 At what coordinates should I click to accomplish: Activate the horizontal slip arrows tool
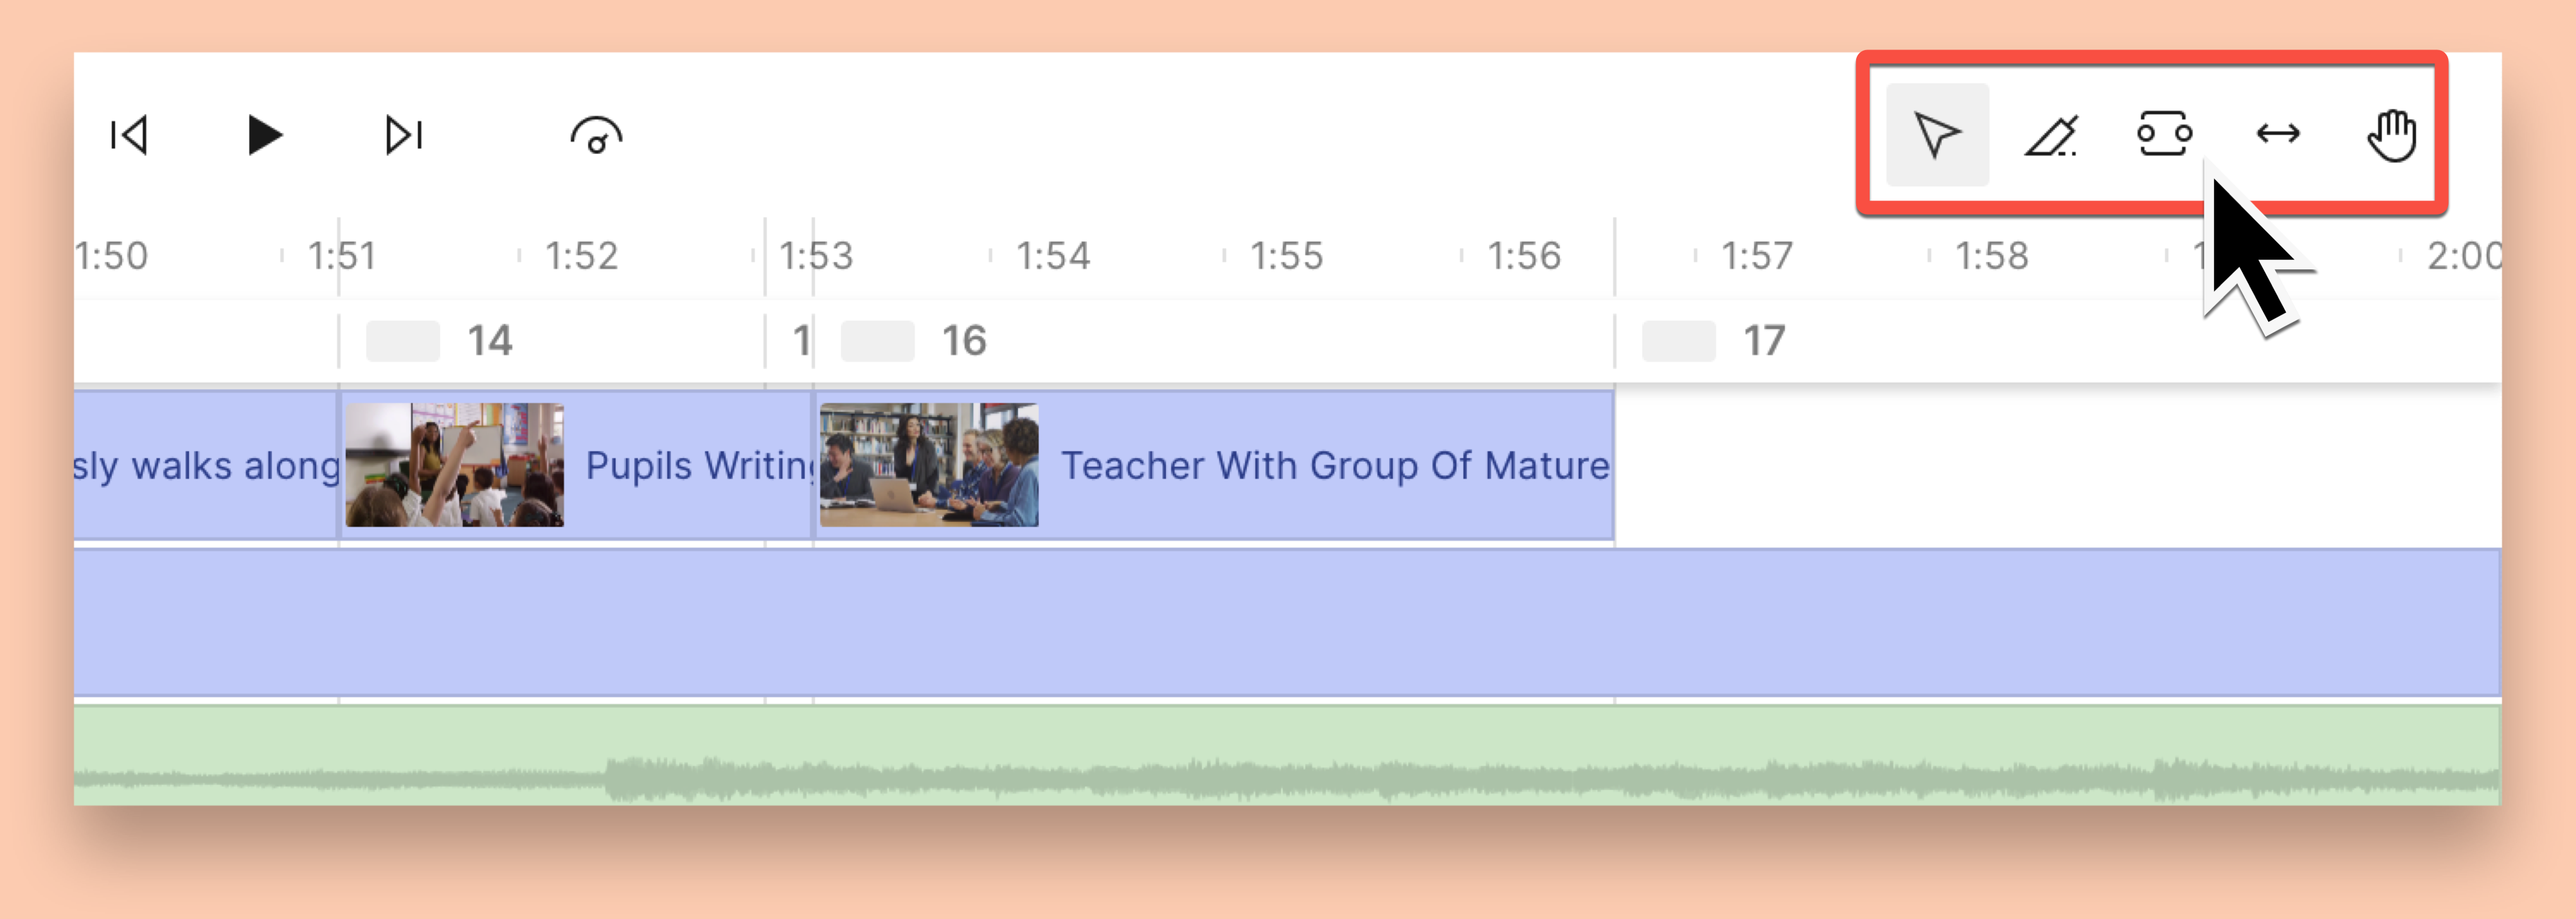2278,133
